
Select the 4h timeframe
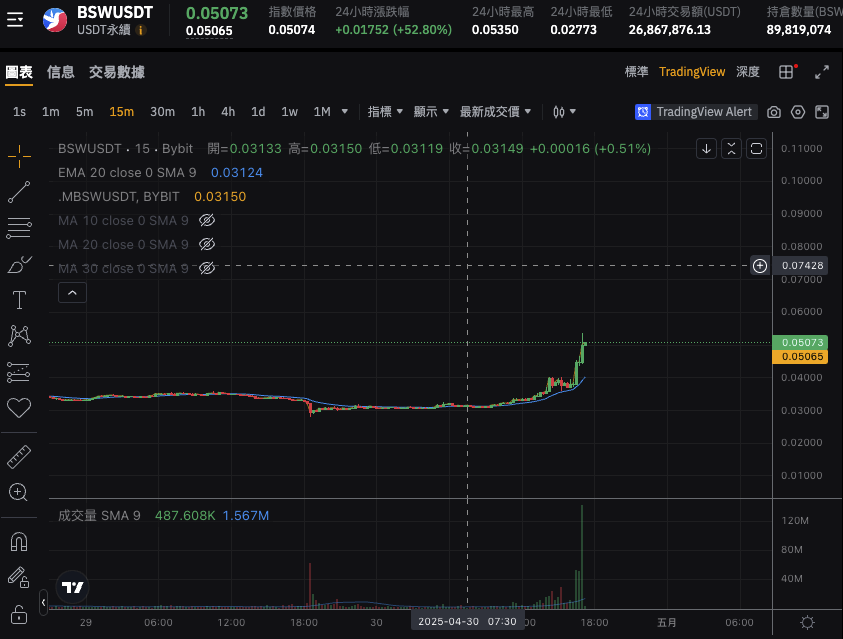(x=228, y=112)
